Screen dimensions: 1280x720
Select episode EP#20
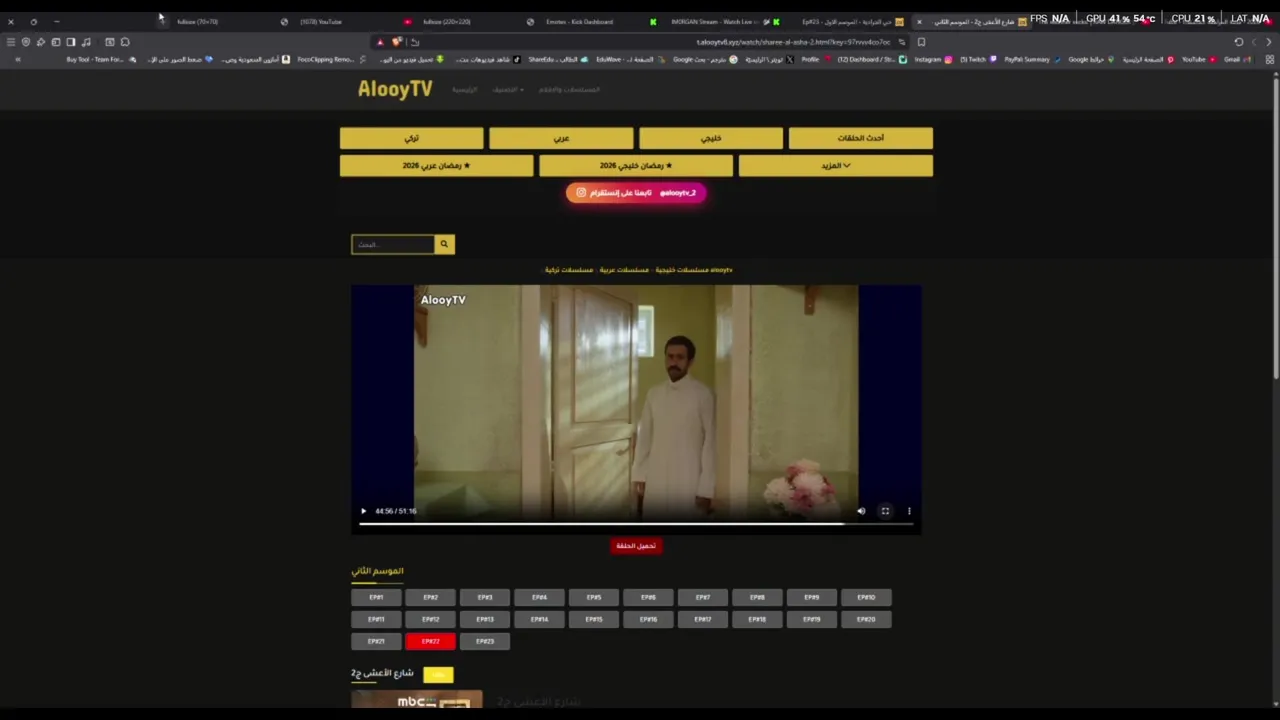click(x=866, y=620)
